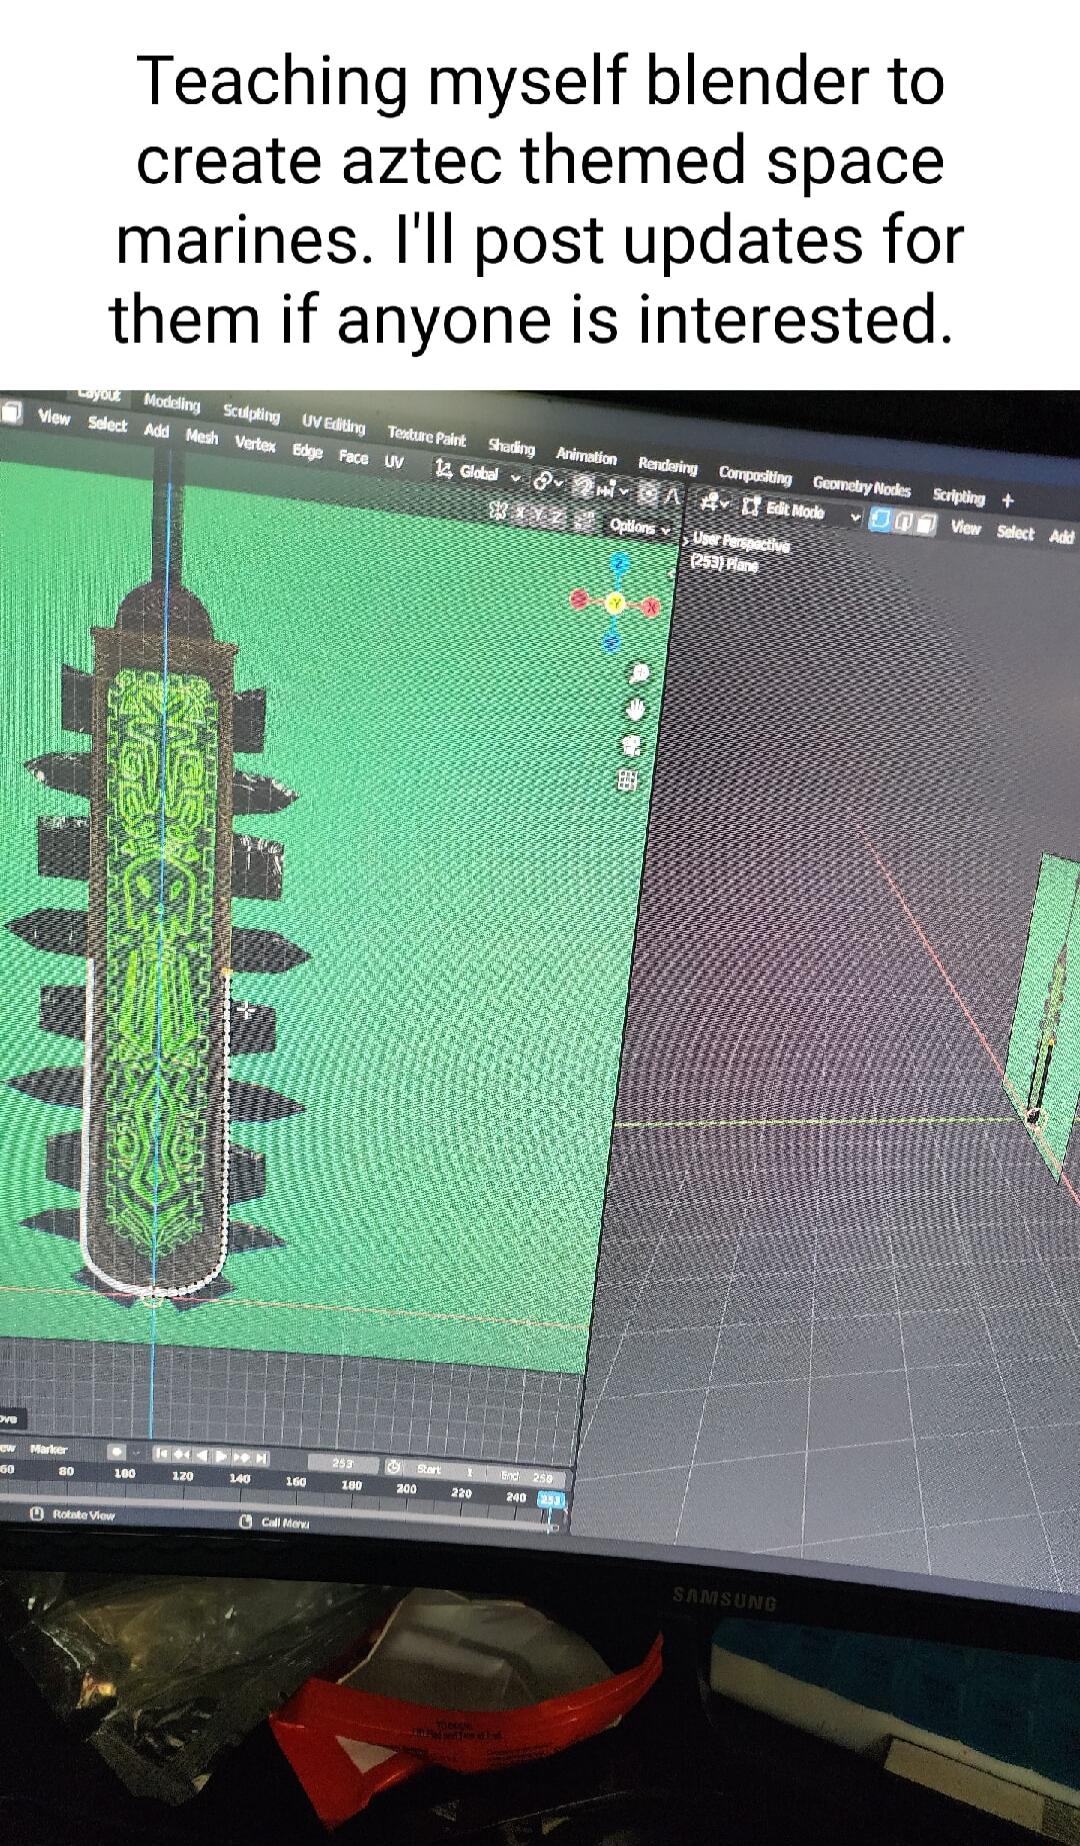This screenshot has height=1846, width=1080.
Task: Toggle the preview range clock icon
Action: [x=394, y=1467]
